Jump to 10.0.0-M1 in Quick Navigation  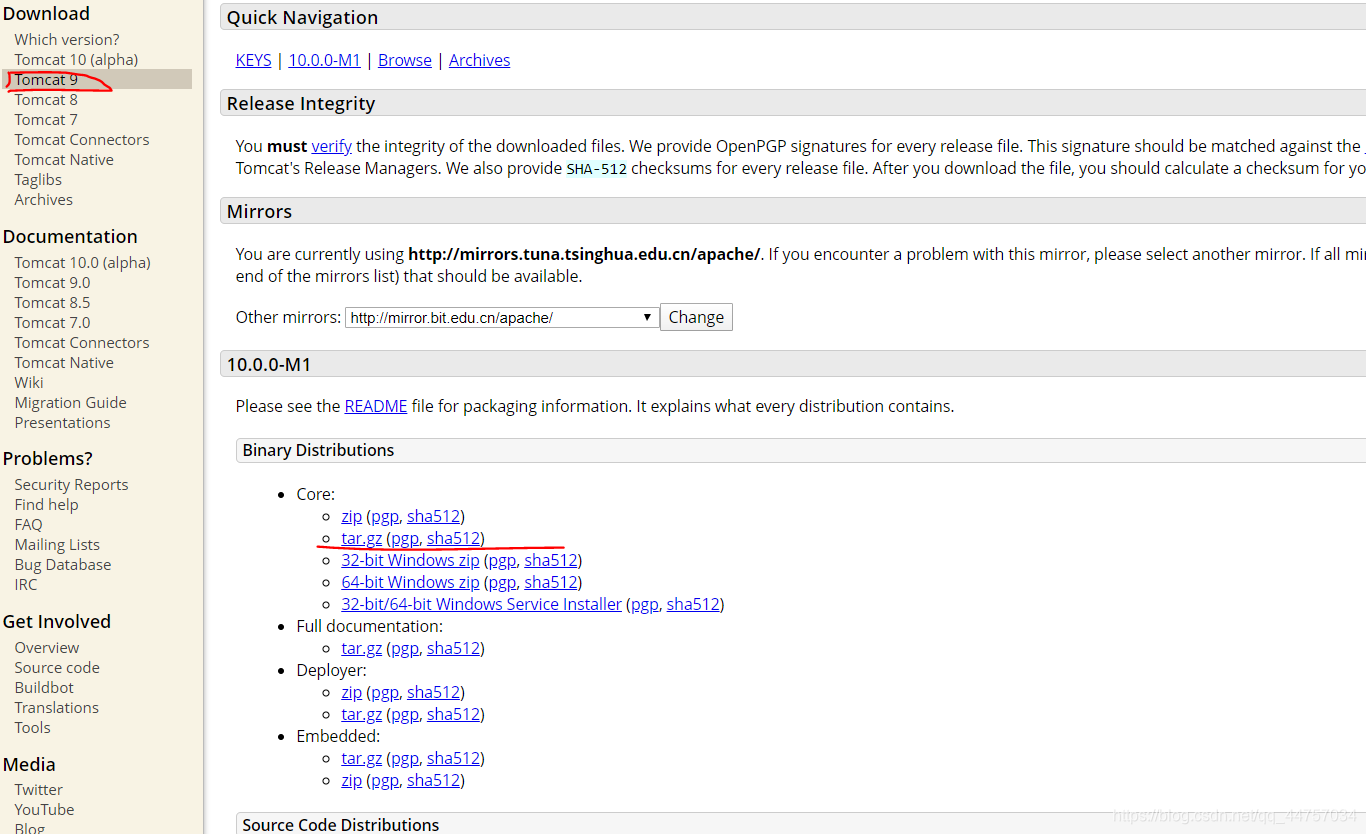coord(324,60)
